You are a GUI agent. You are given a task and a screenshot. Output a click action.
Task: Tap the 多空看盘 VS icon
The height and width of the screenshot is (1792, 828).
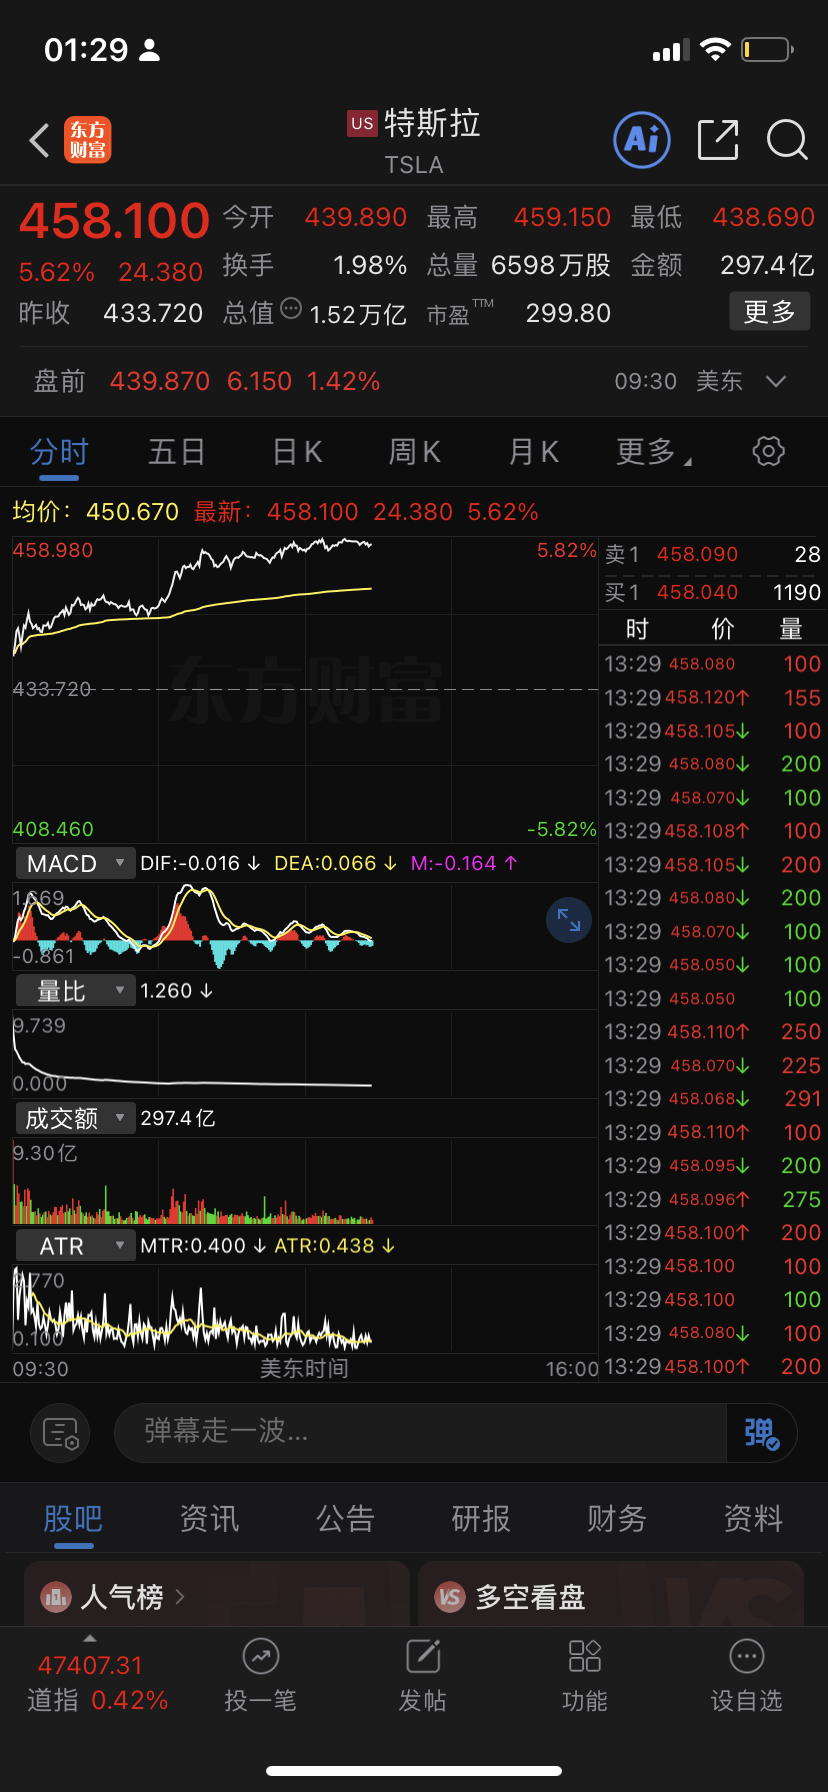pyautogui.click(x=450, y=1597)
